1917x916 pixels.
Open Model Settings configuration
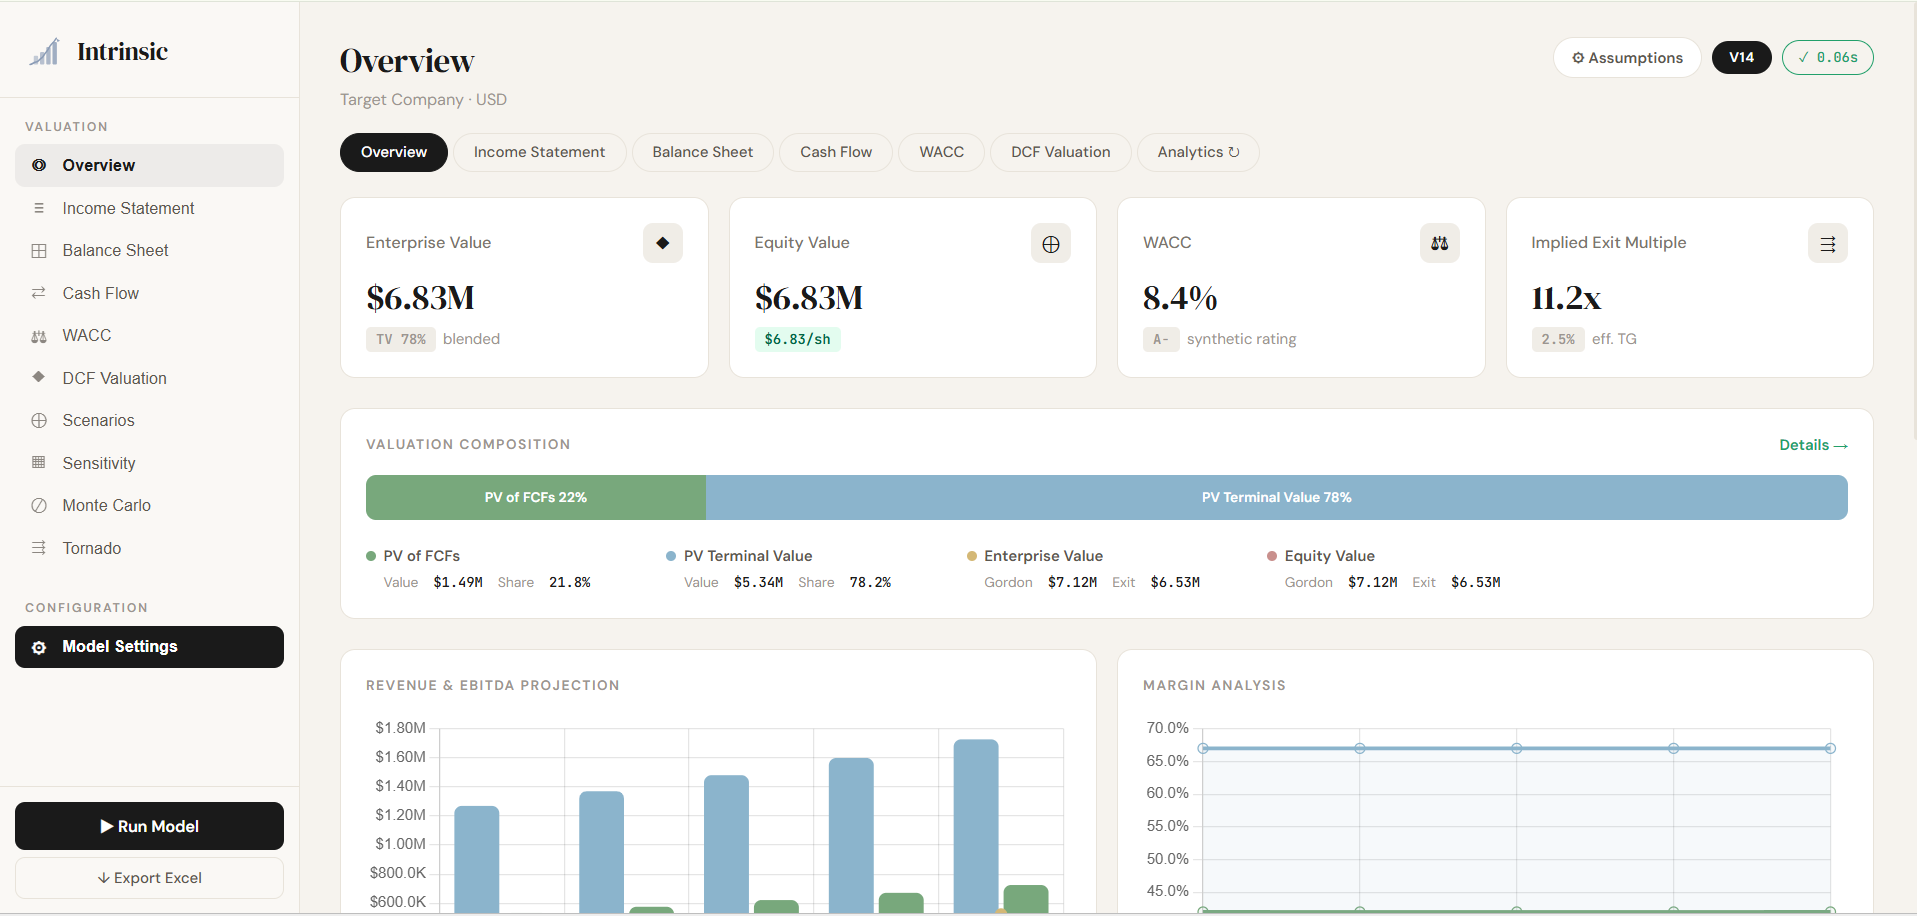(x=149, y=647)
